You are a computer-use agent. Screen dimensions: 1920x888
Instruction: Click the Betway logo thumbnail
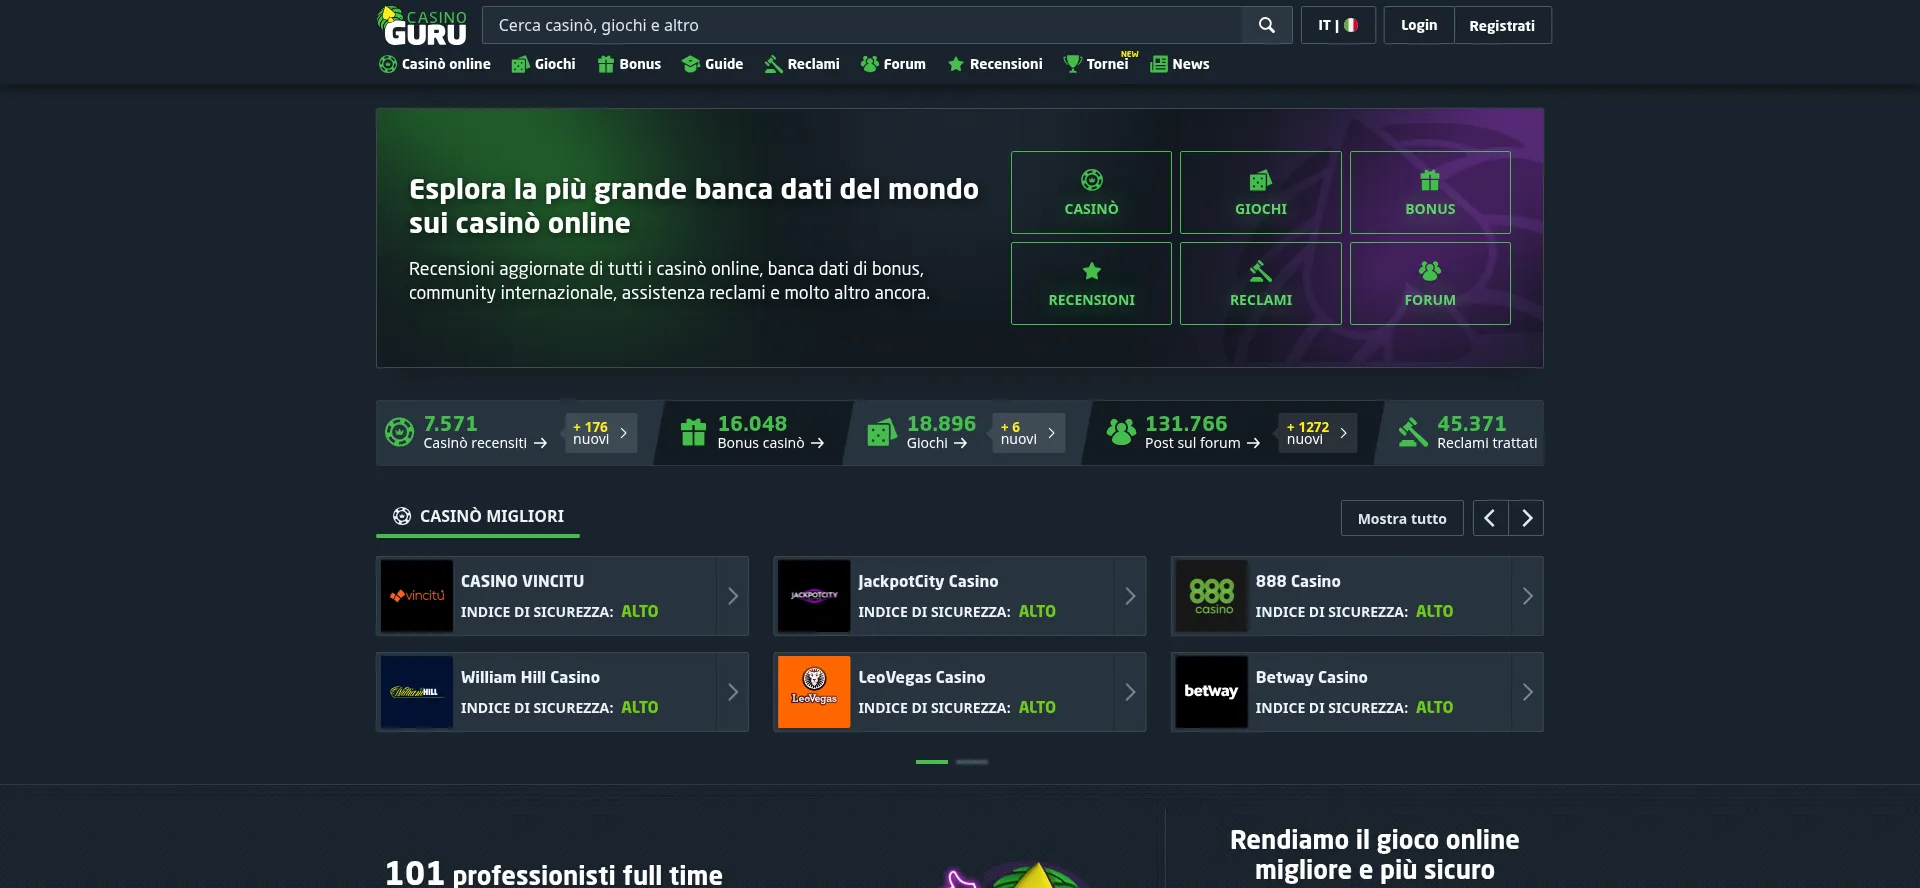(1212, 692)
